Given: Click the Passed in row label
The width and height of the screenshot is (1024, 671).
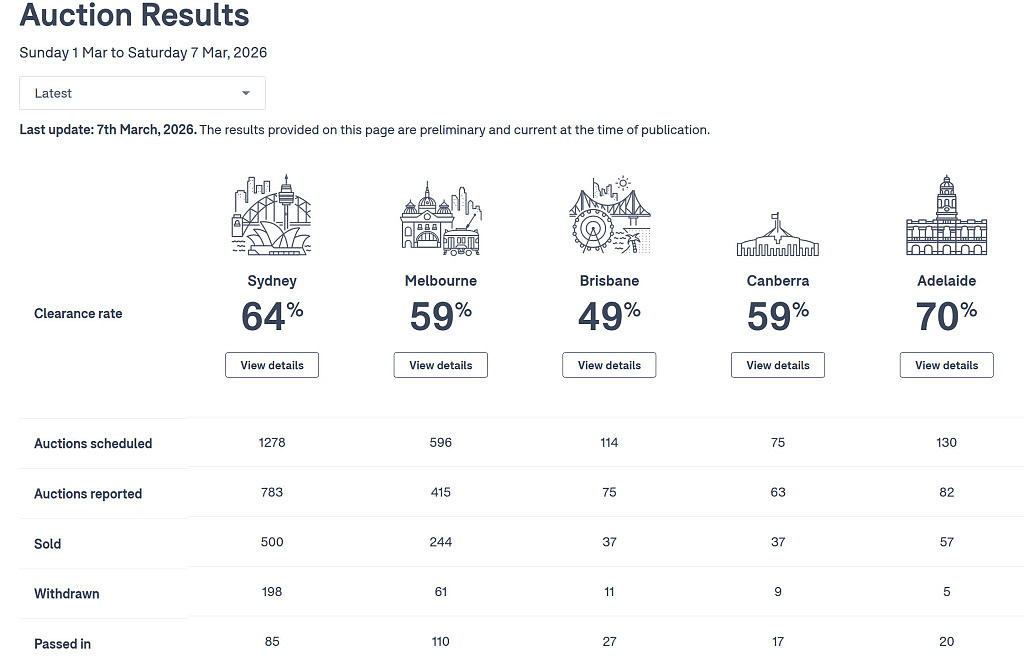Looking at the screenshot, I should [62, 644].
